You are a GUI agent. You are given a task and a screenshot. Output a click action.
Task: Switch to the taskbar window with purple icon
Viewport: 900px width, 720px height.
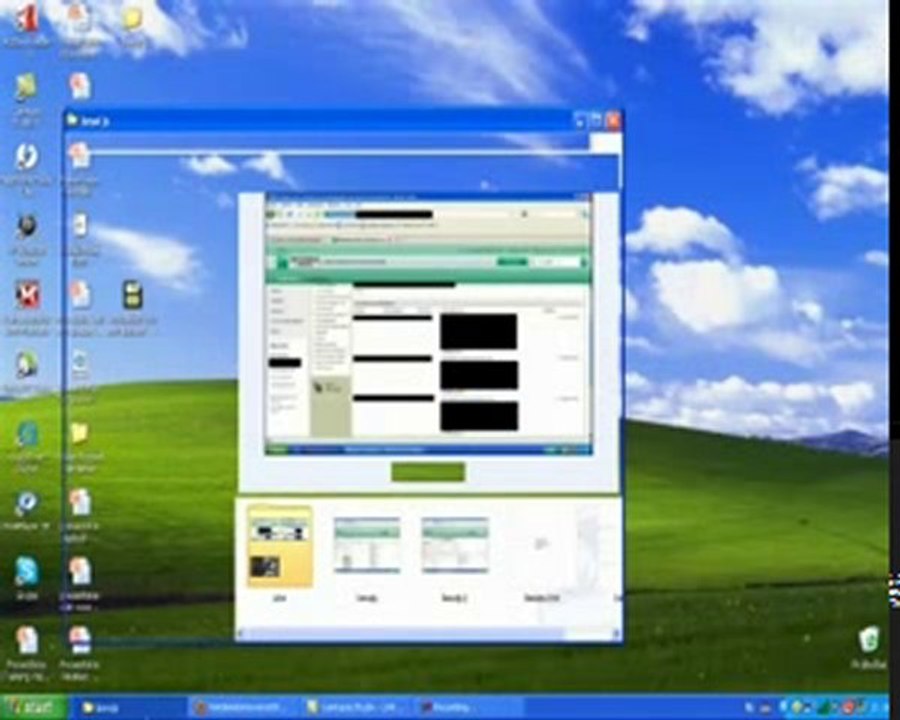click(468, 707)
